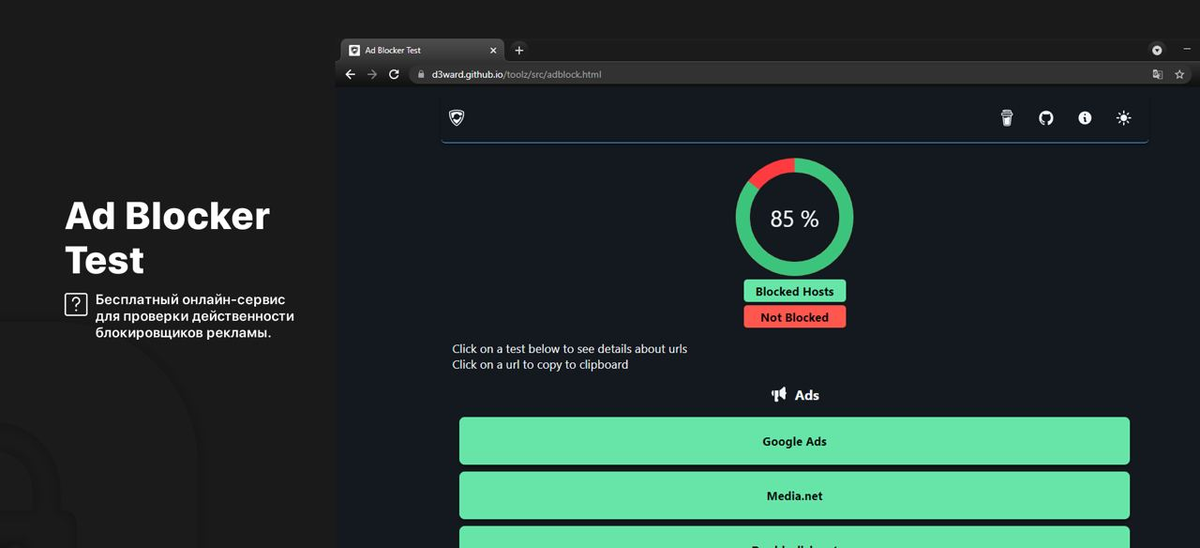Click the 85 % donut chart
The image size is (1200, 548).
[x=795, y=217]
